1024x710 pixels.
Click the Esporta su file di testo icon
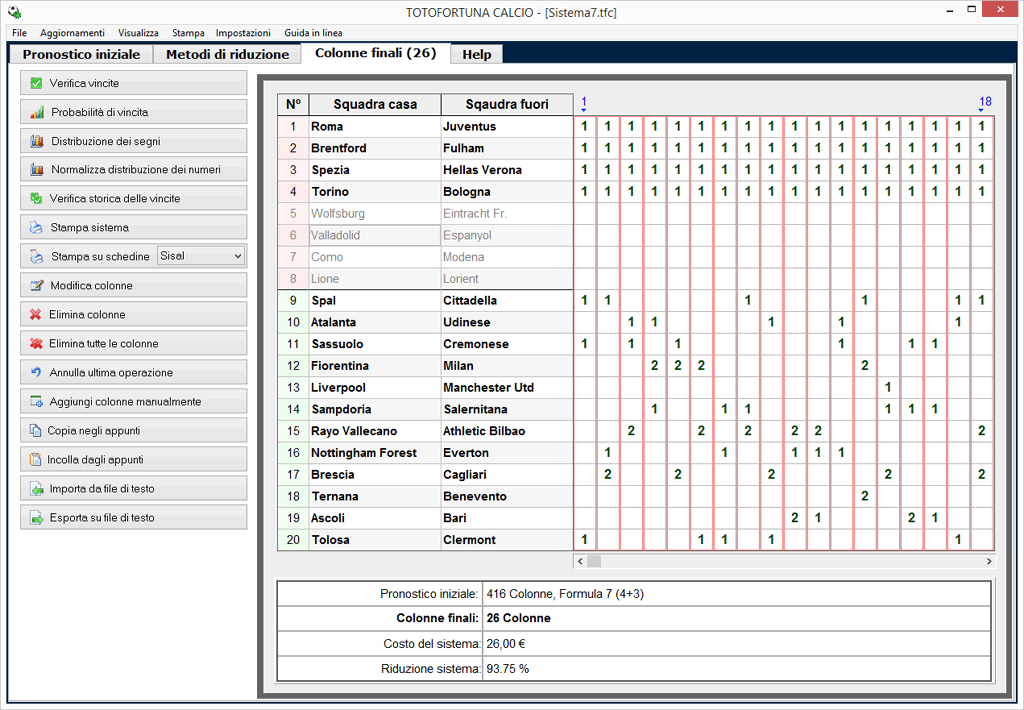[x=37, y=518]
